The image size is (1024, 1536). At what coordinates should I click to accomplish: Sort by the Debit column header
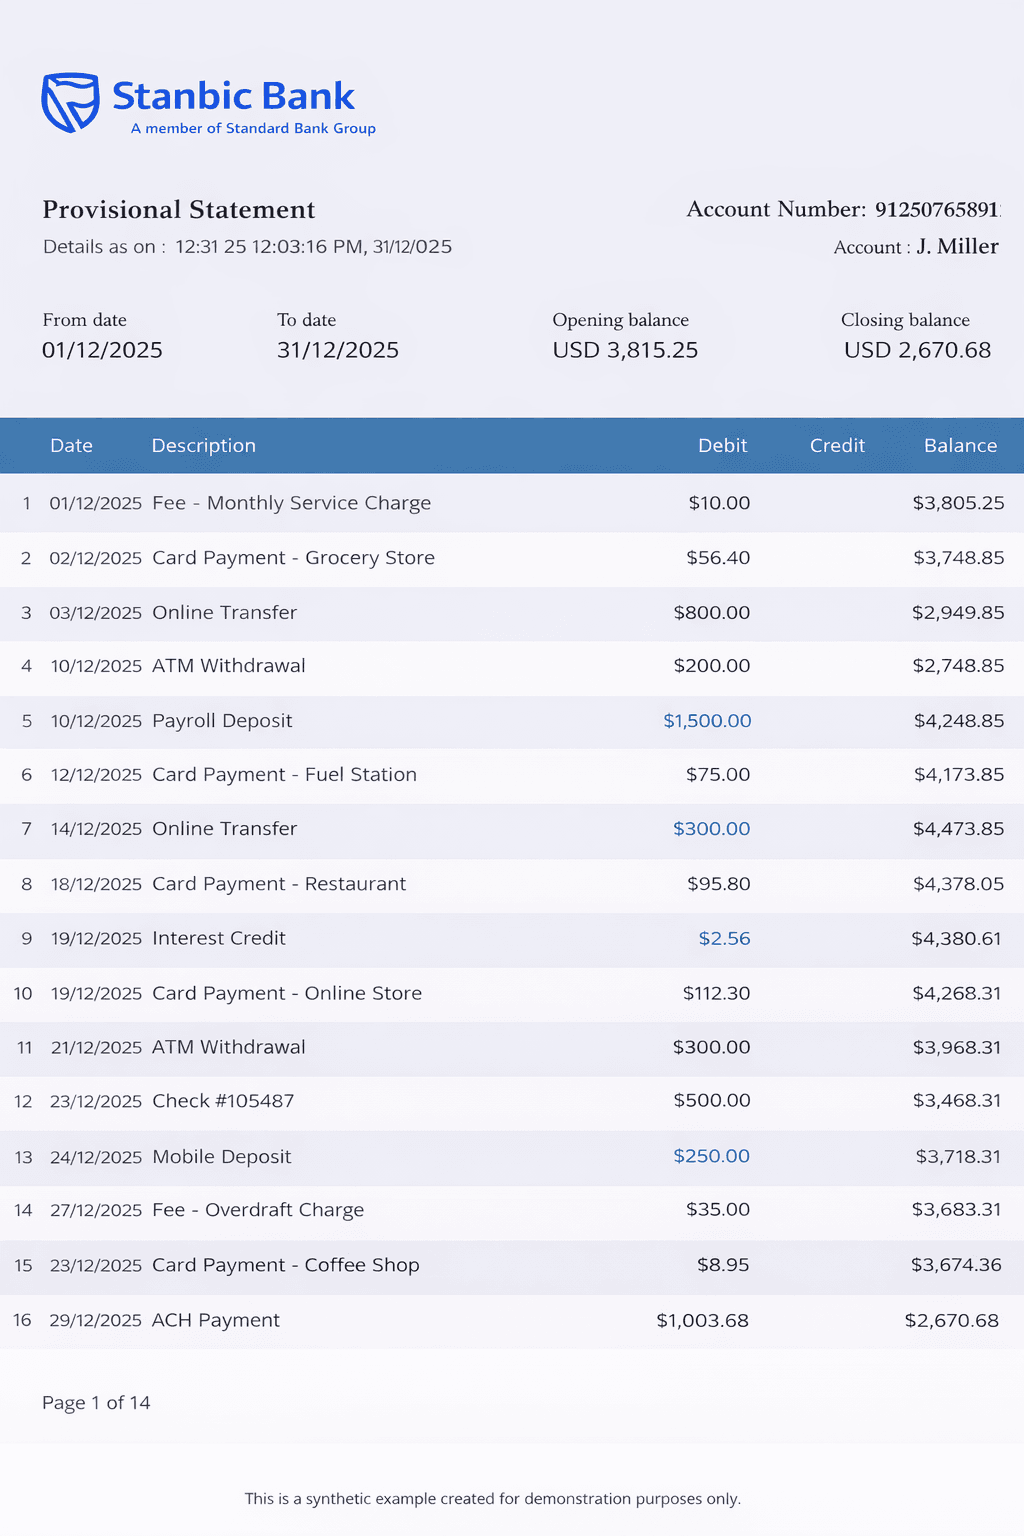coord(722,445)
